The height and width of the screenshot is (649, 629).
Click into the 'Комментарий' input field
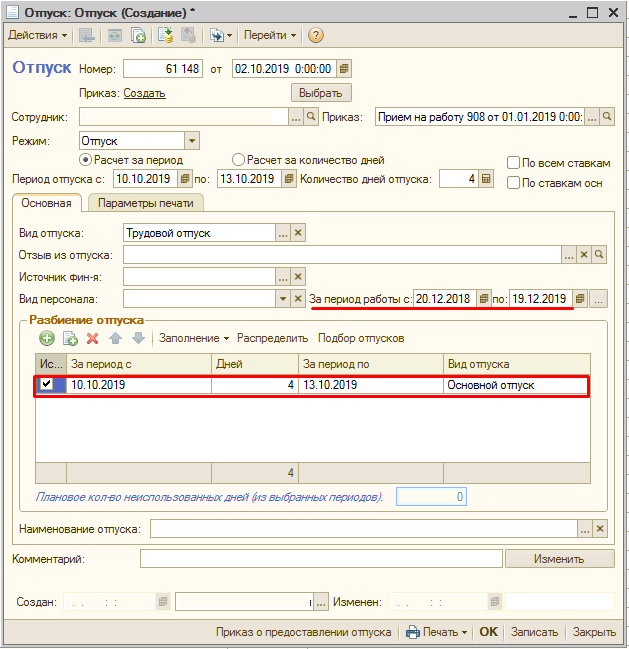(320, 558)
